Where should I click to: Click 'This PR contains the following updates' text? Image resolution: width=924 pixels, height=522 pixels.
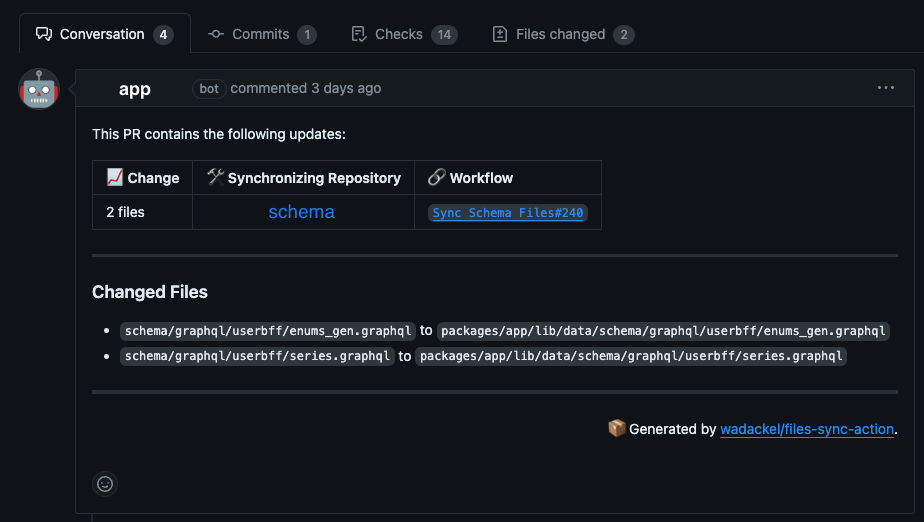pos(219,134)
